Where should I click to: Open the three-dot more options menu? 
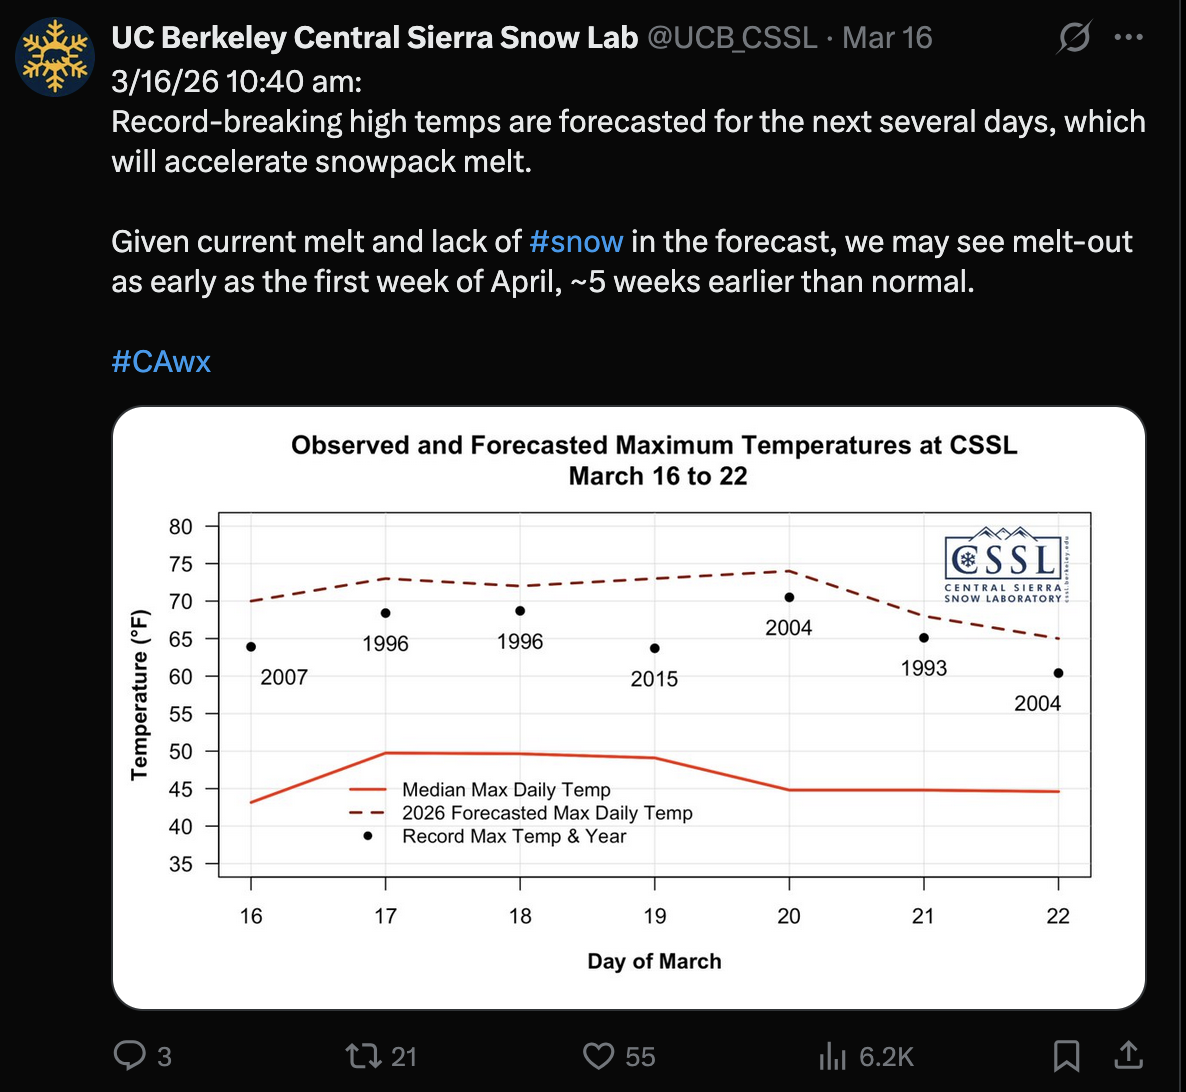click(1128, 38)
